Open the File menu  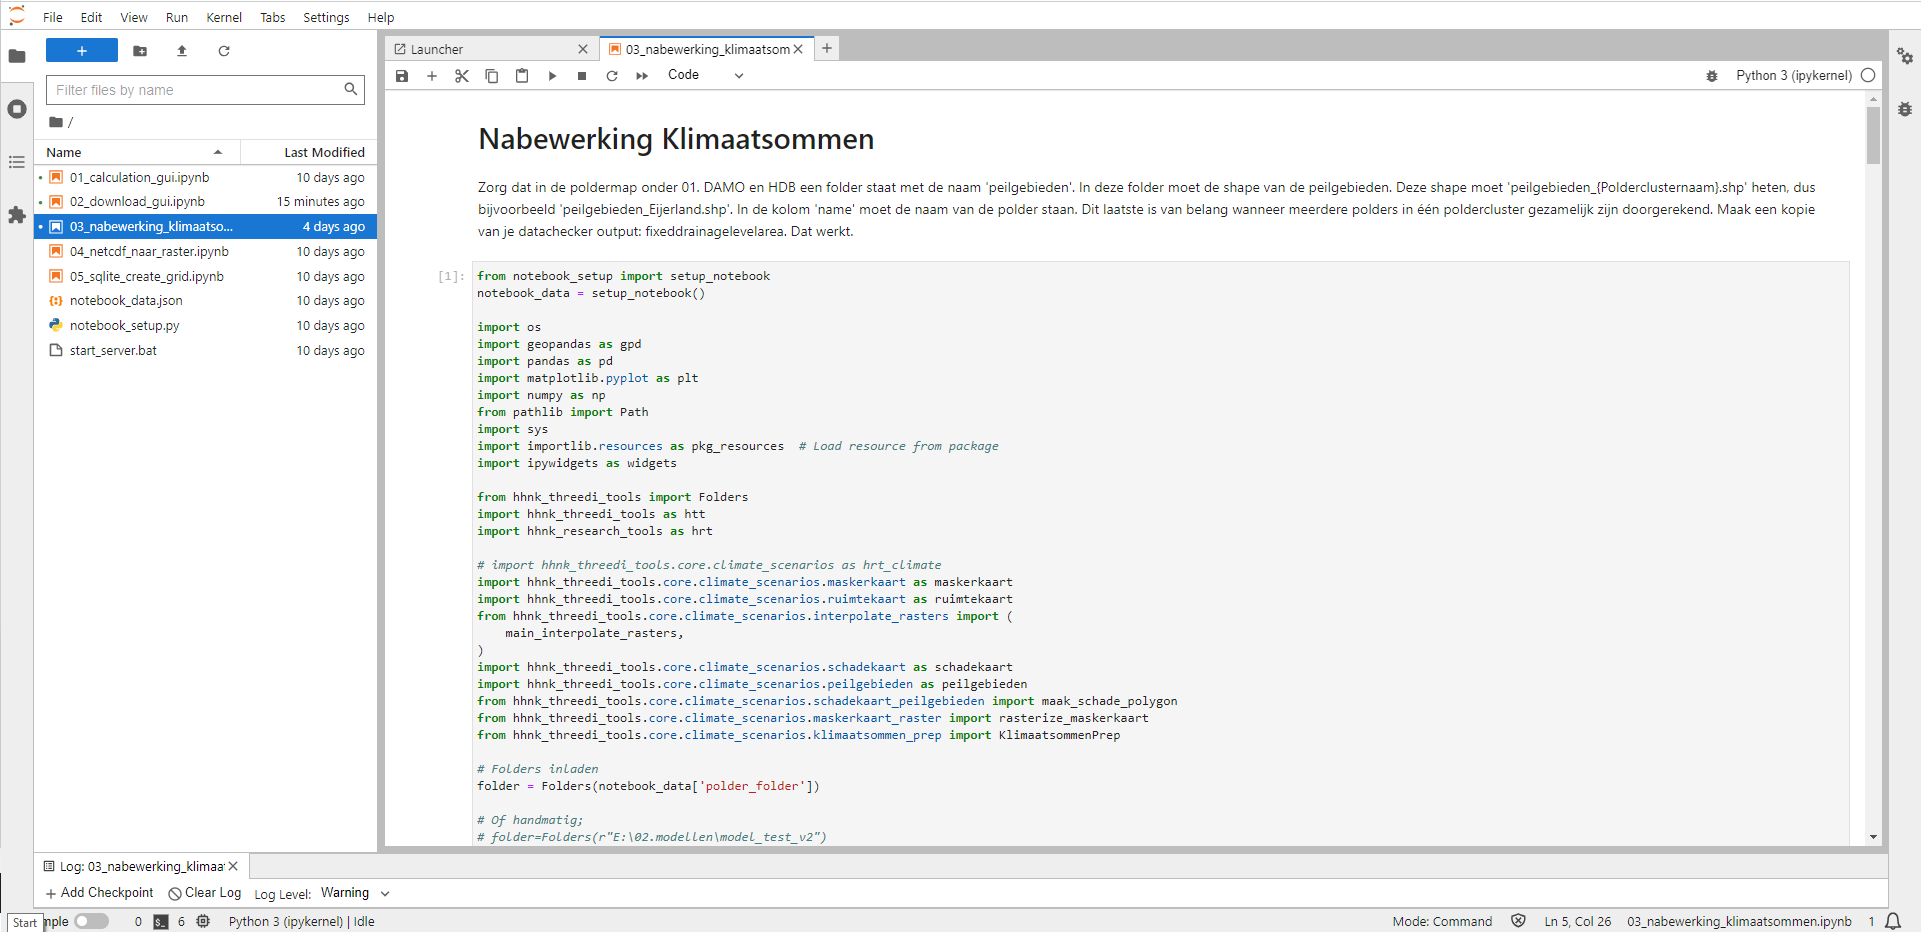53,17
